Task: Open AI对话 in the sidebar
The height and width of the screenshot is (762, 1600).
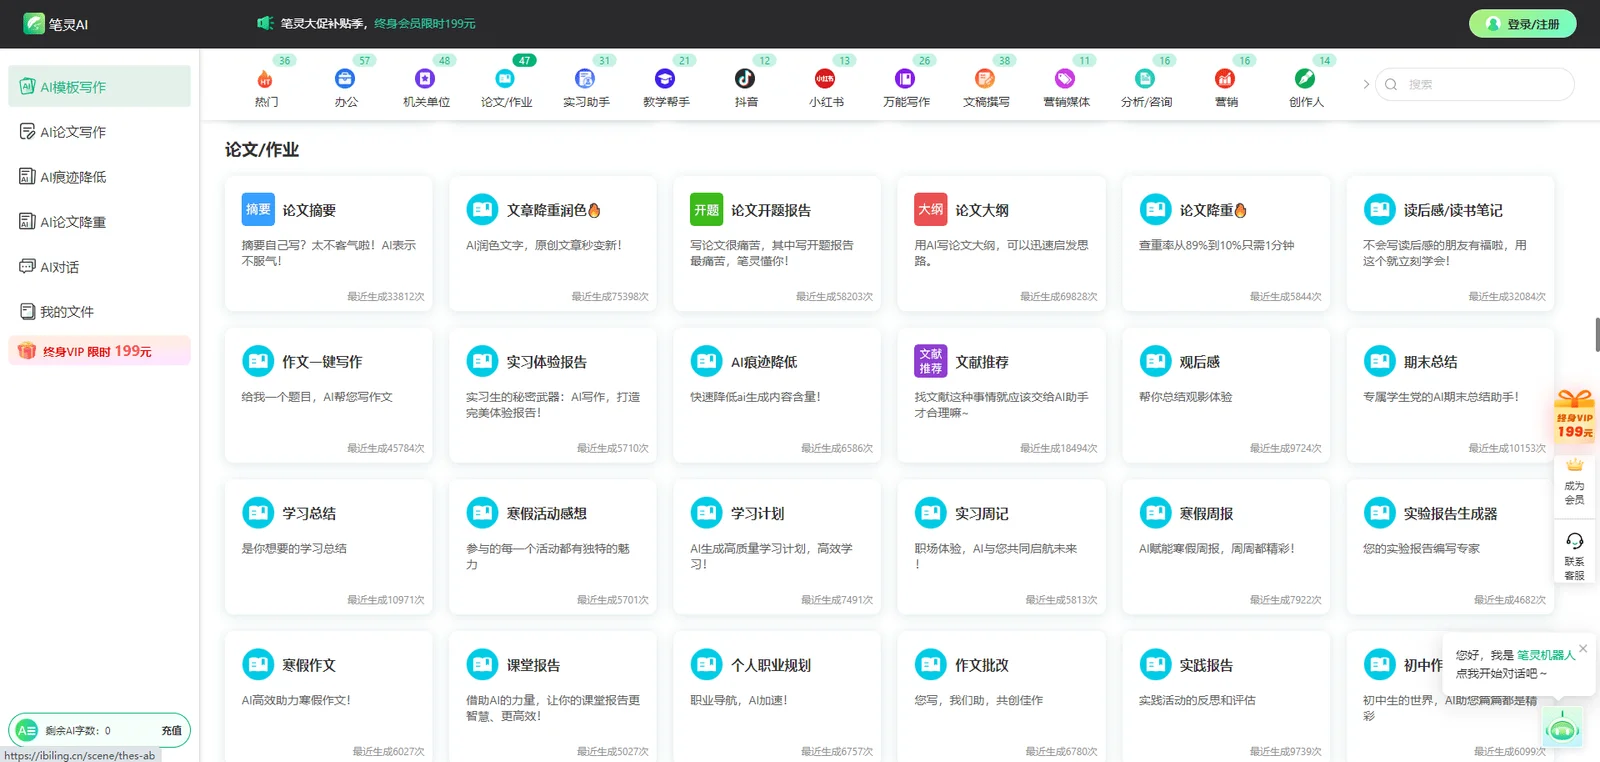Action: [x=99, y=267]
